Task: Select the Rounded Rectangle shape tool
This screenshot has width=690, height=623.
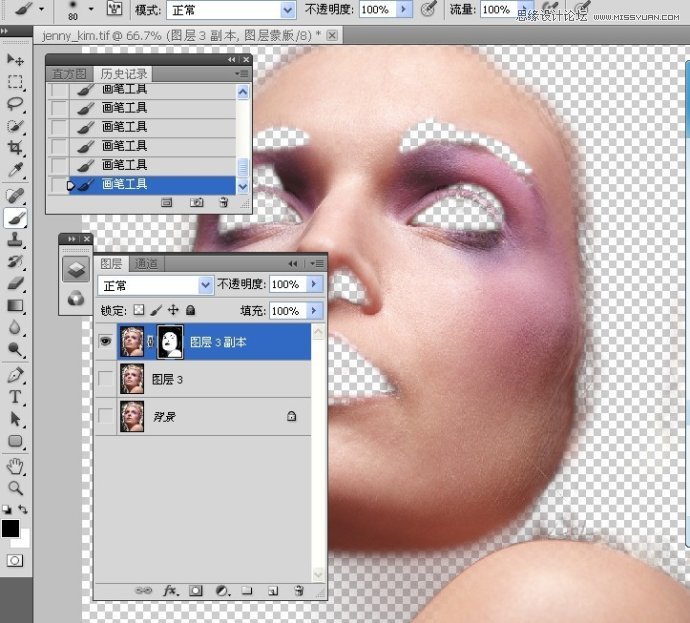Action: coord(15,441)
